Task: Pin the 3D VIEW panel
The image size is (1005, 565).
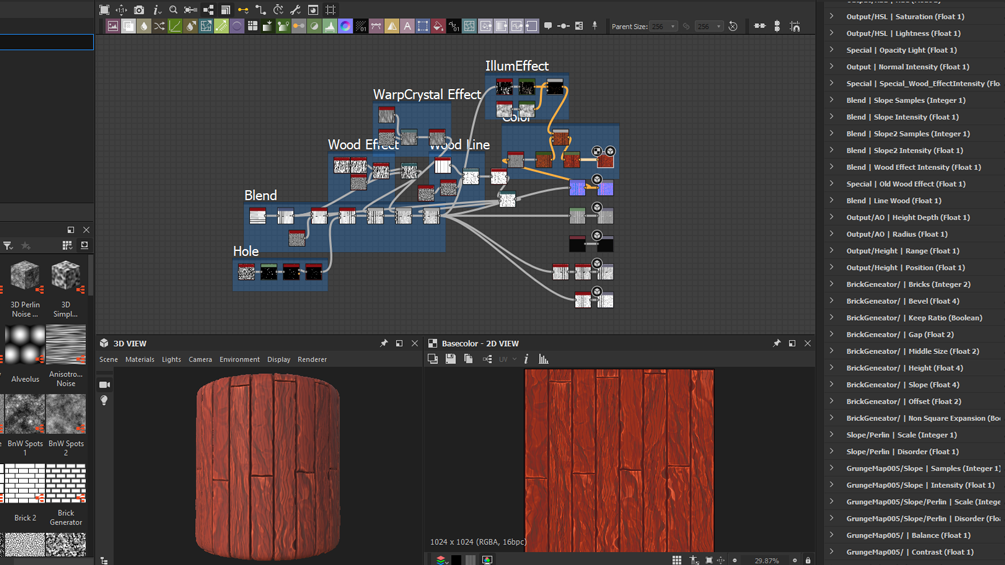Action: click(384, 344)
